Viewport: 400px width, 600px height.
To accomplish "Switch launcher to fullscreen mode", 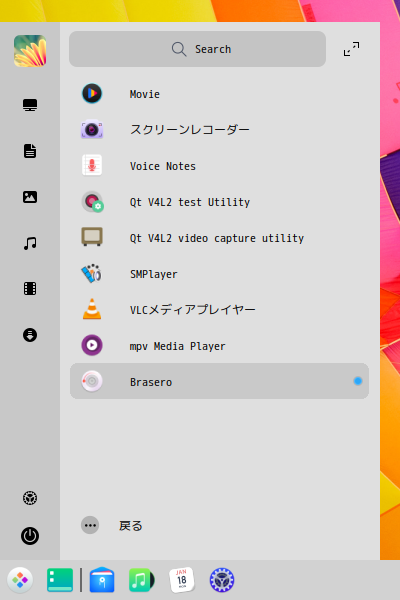I will point(351,49).
